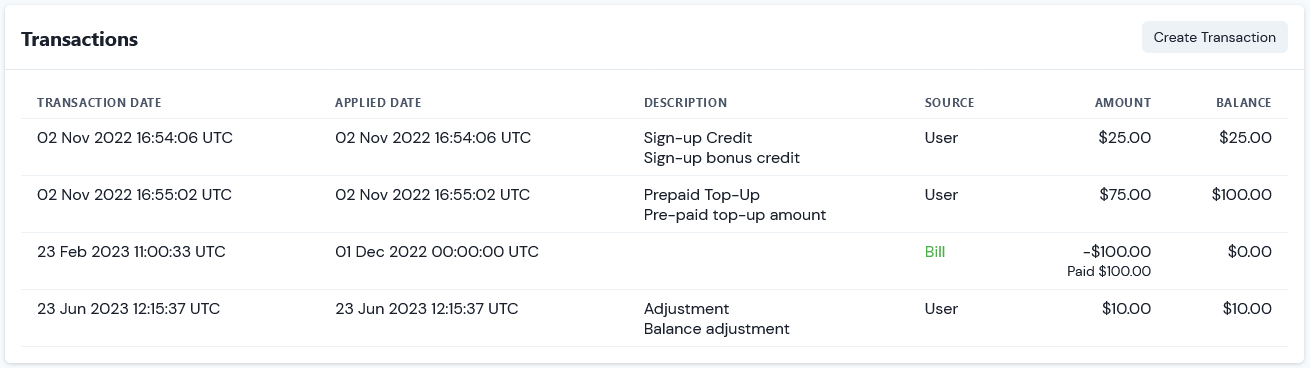Select the $75.00 amount value
This screenshot has height=368, width=1310.
pyautogui.click(x=1125, y=195)
